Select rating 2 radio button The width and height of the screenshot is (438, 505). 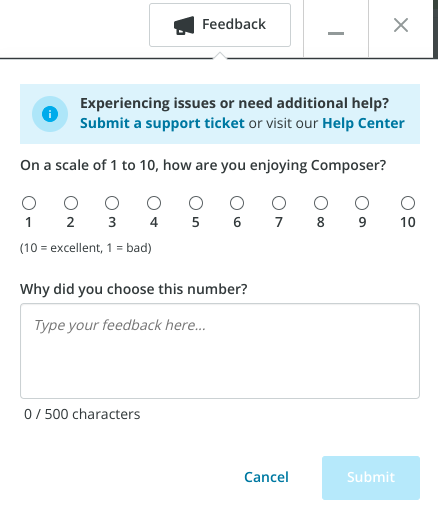[x=71, y=203]
